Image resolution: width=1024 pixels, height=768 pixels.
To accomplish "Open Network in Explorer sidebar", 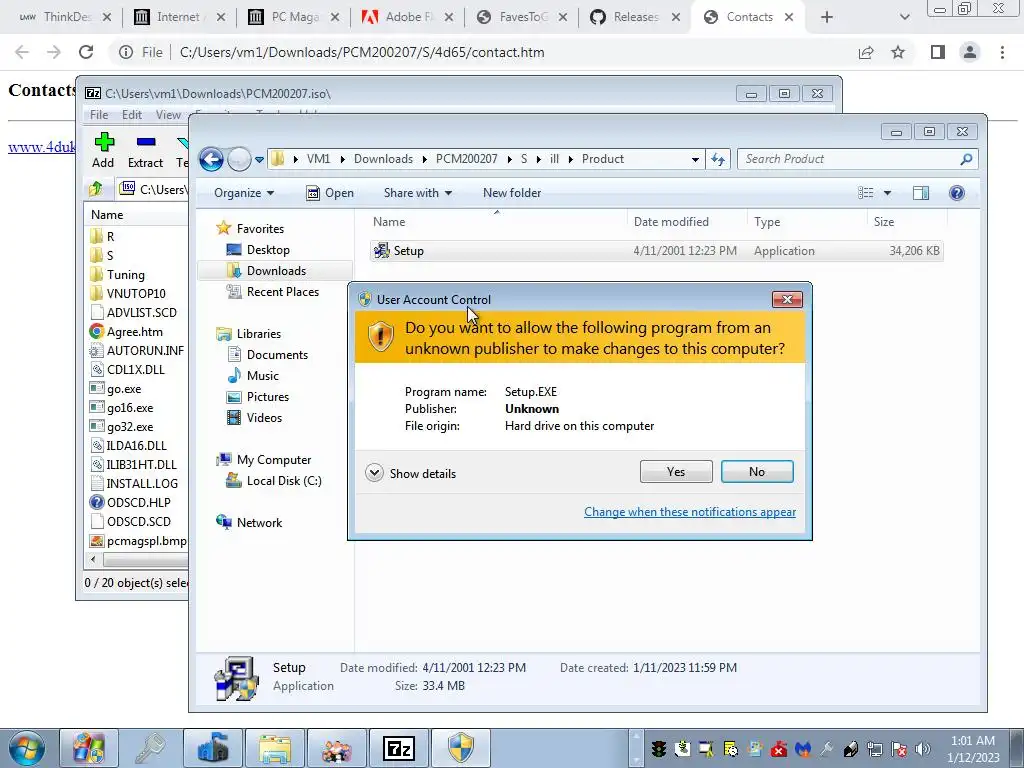I will 249,522.
